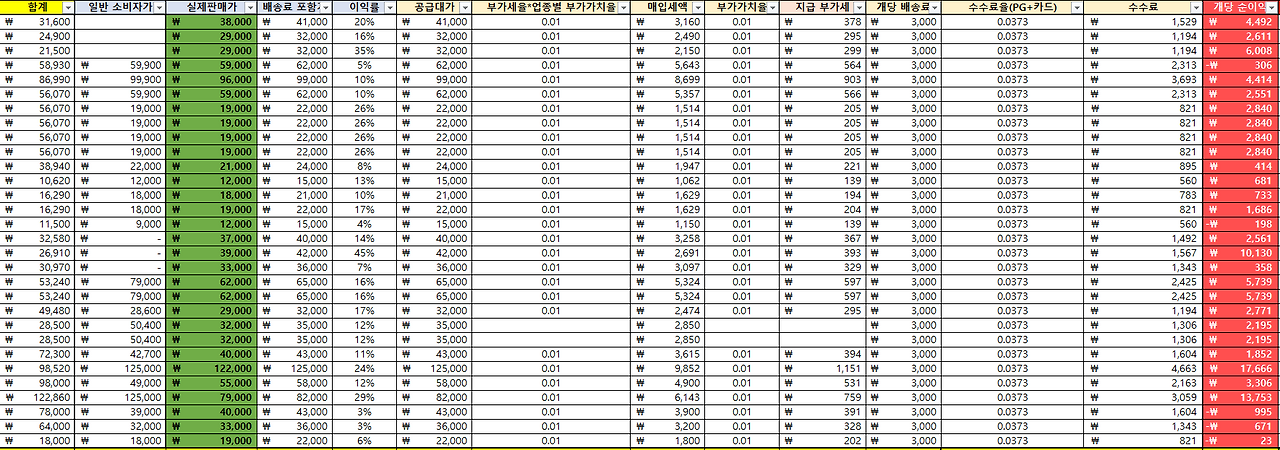Click the red net profit cell 198
The height and width of the screenshot is (450, 1280).
click(x=1242, y=224)
